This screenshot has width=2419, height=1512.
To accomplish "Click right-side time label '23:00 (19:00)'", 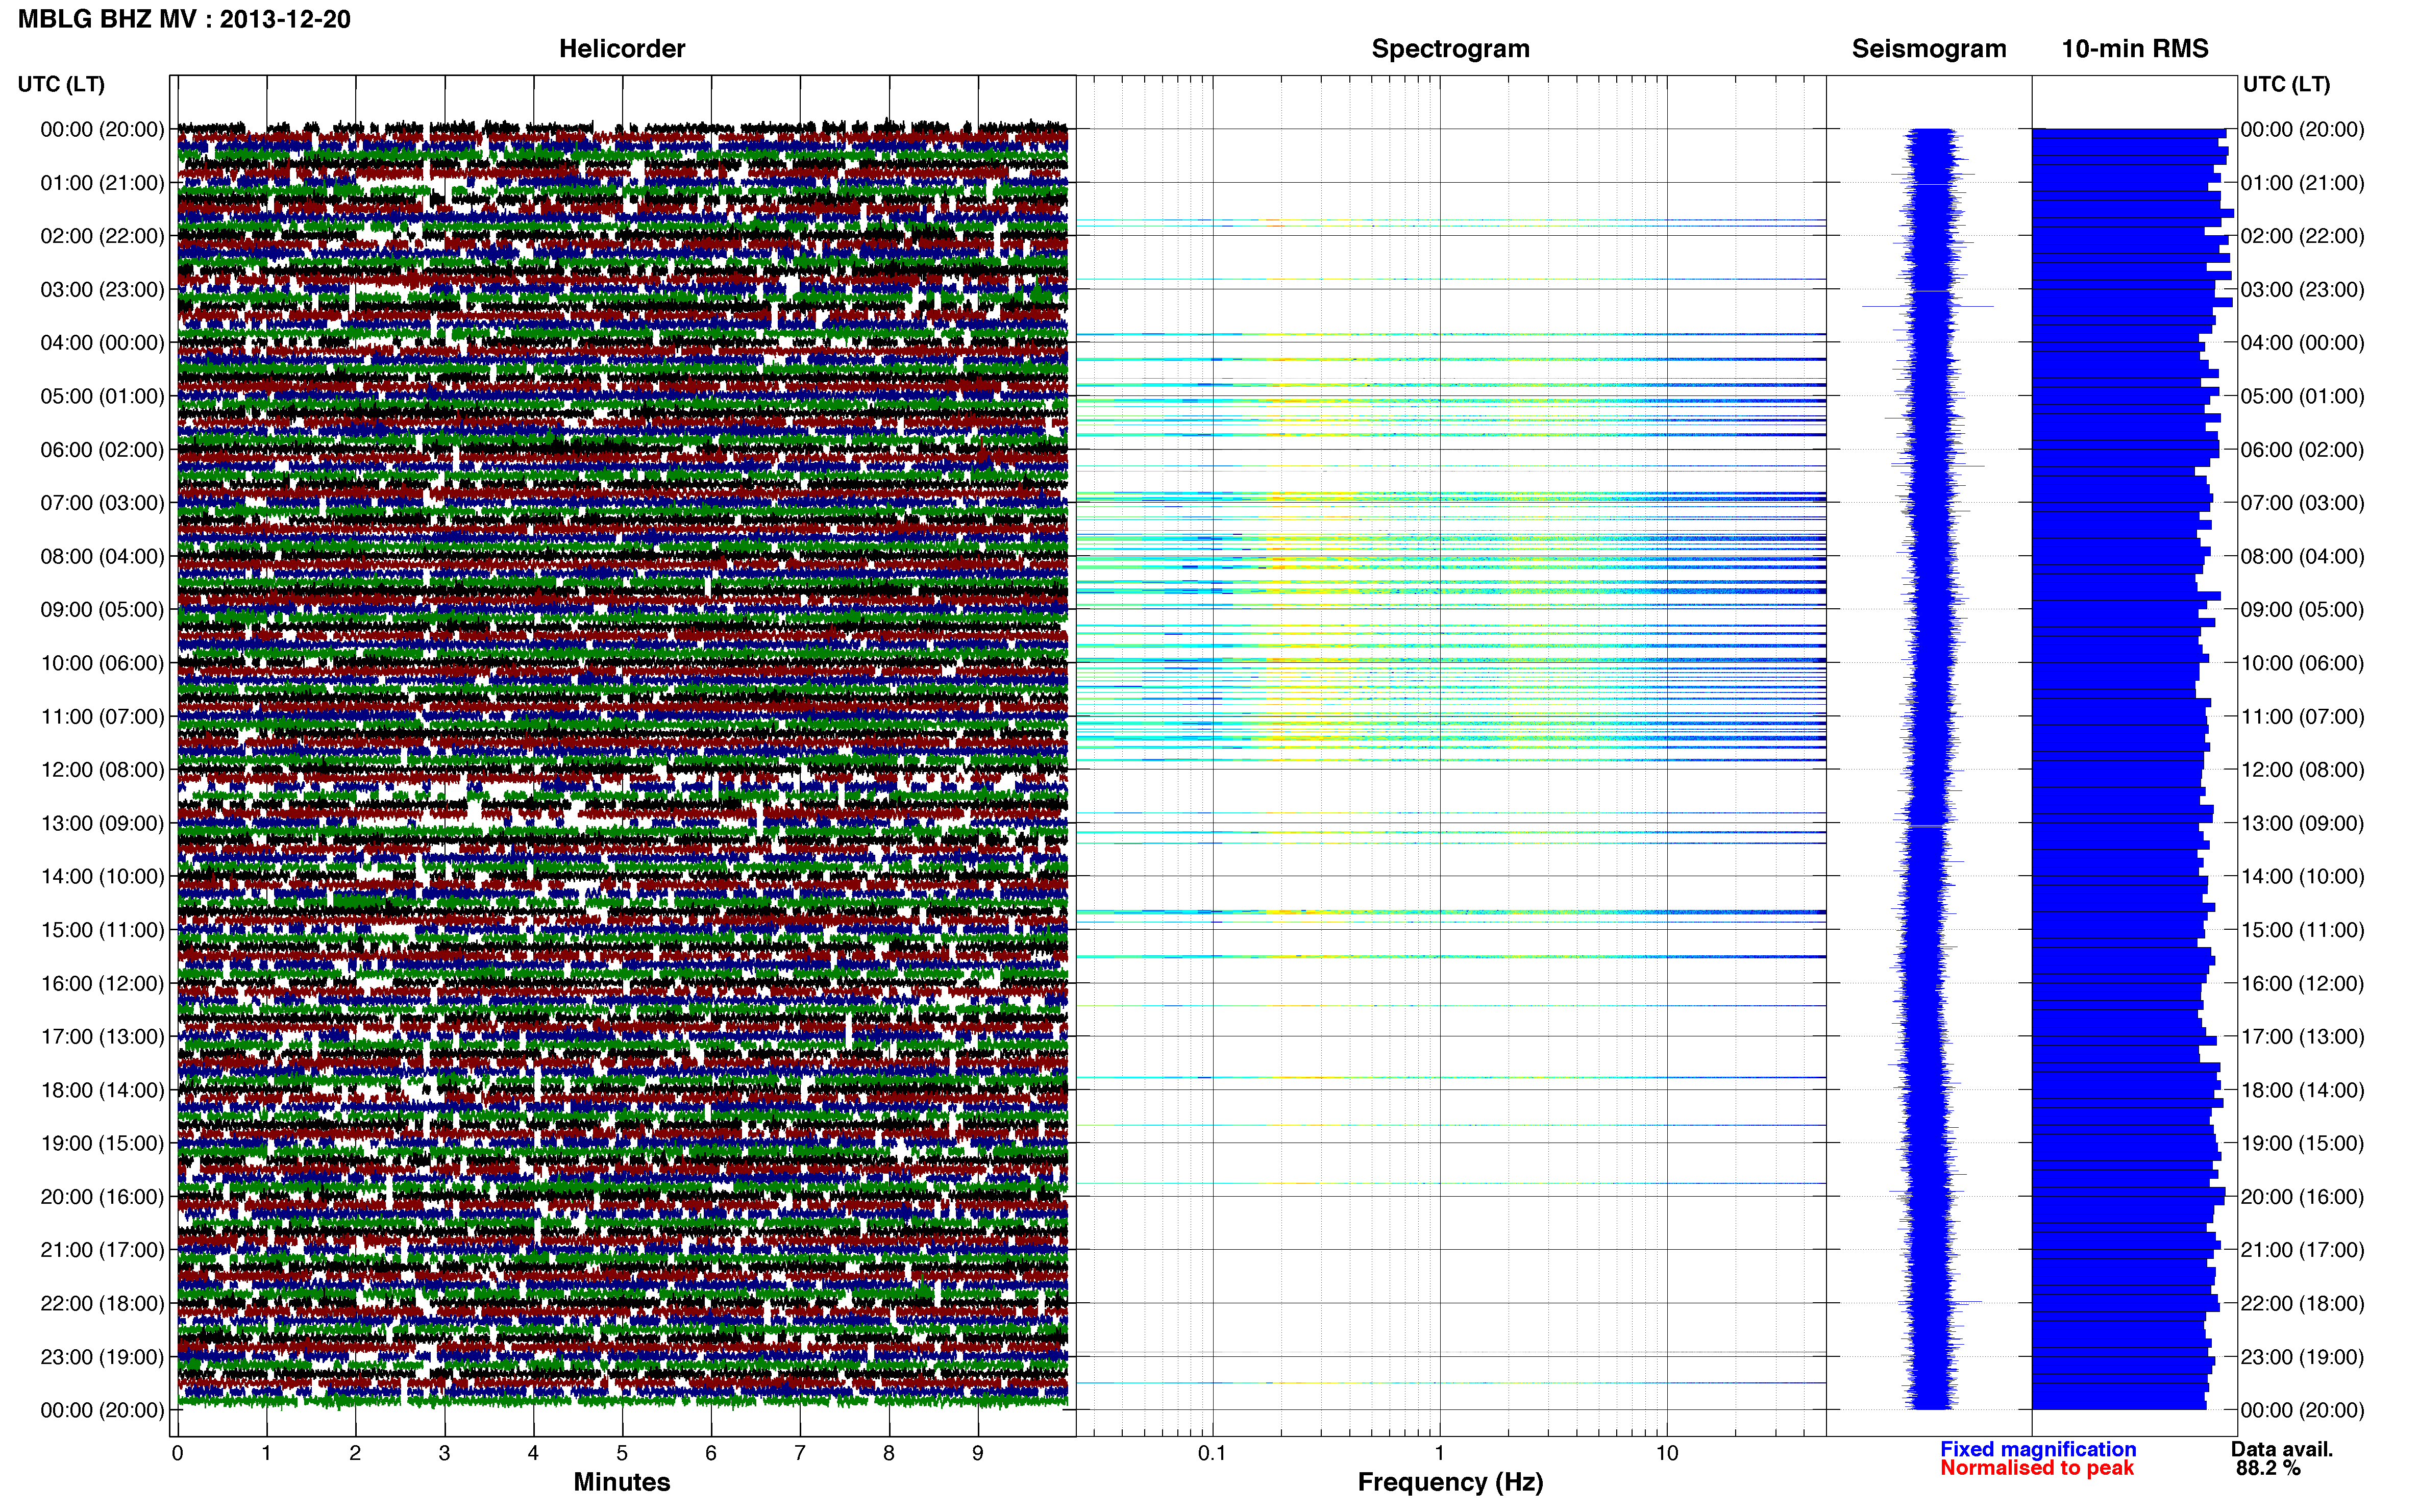I will click(2302, 1357).
